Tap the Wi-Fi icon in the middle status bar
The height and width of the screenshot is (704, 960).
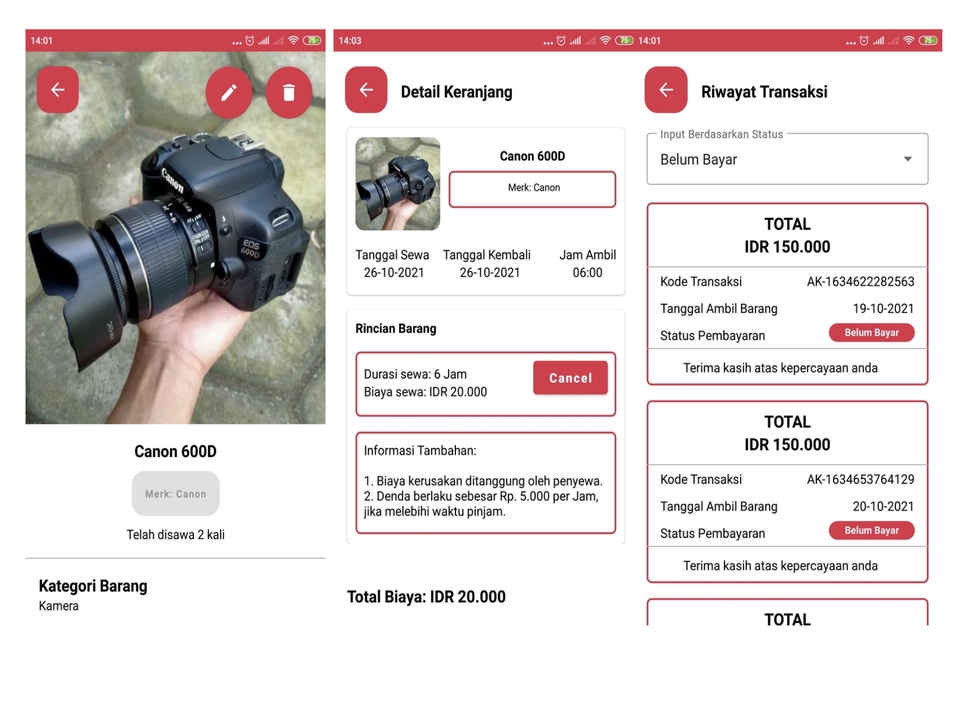[x=605, y=41]
